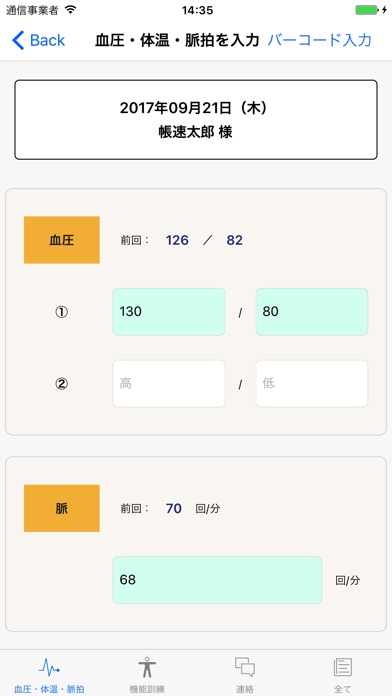Open the 全て document list icon
This screenshot has height=696, width=392.
[x=343, y=667]
